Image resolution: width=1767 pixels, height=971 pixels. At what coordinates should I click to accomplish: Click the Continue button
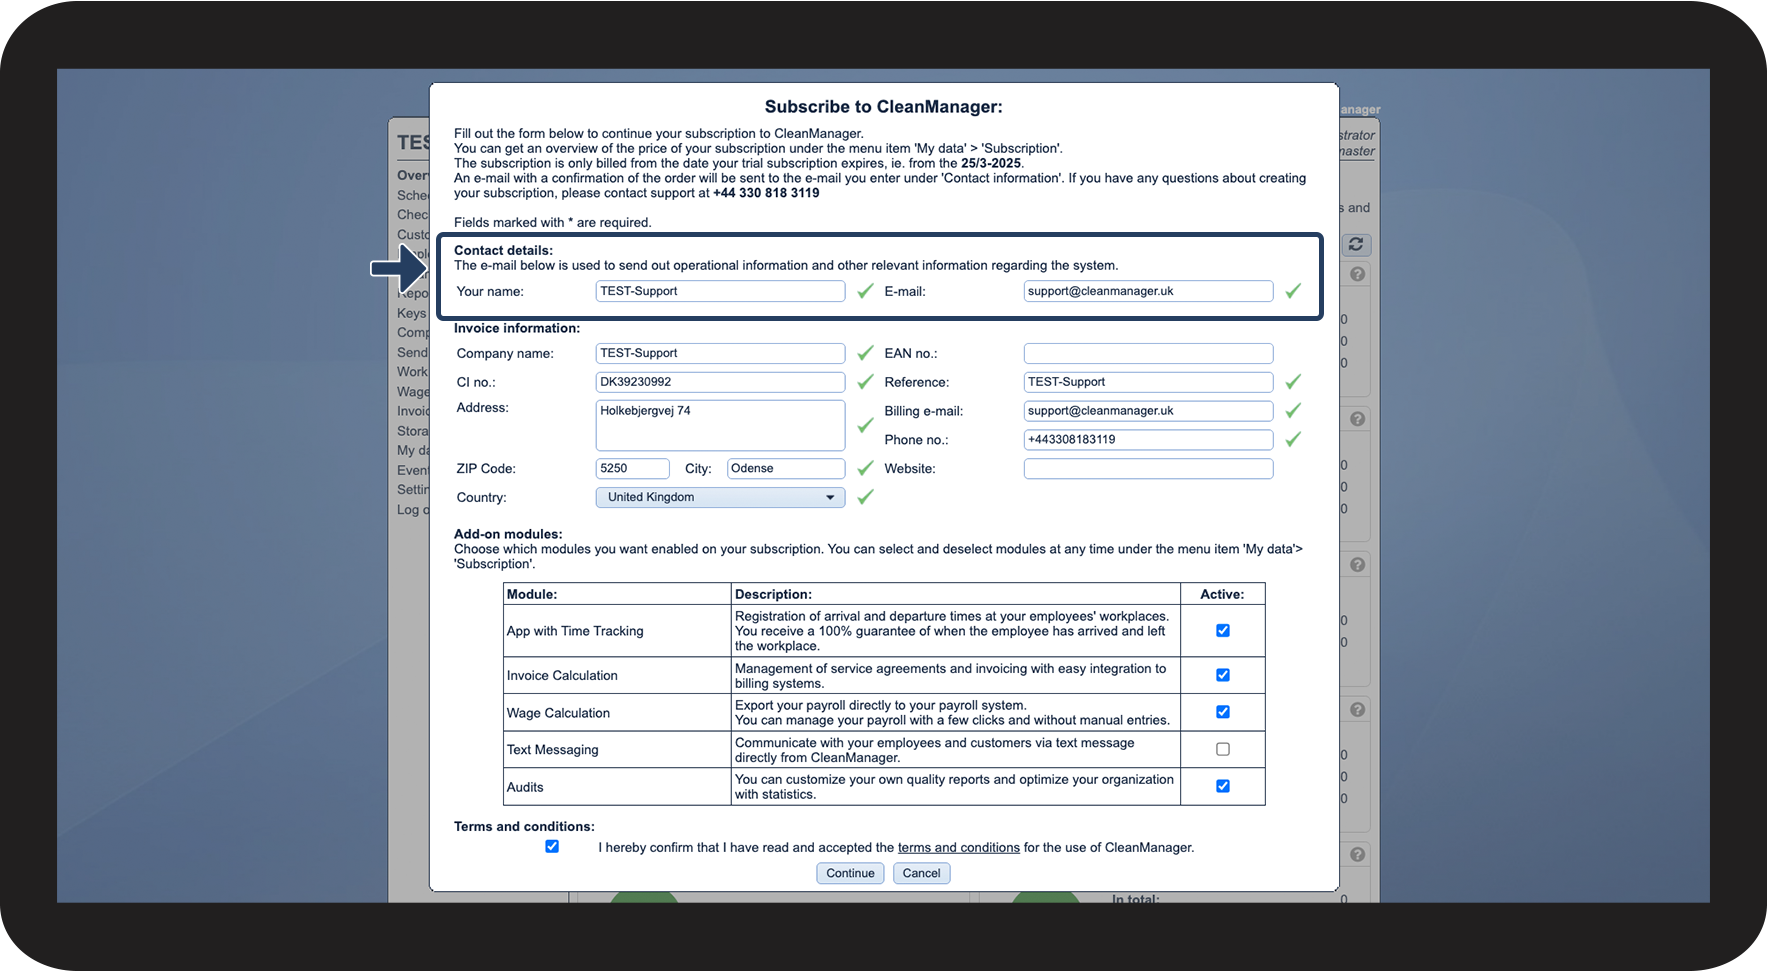[x=850, y=873]
